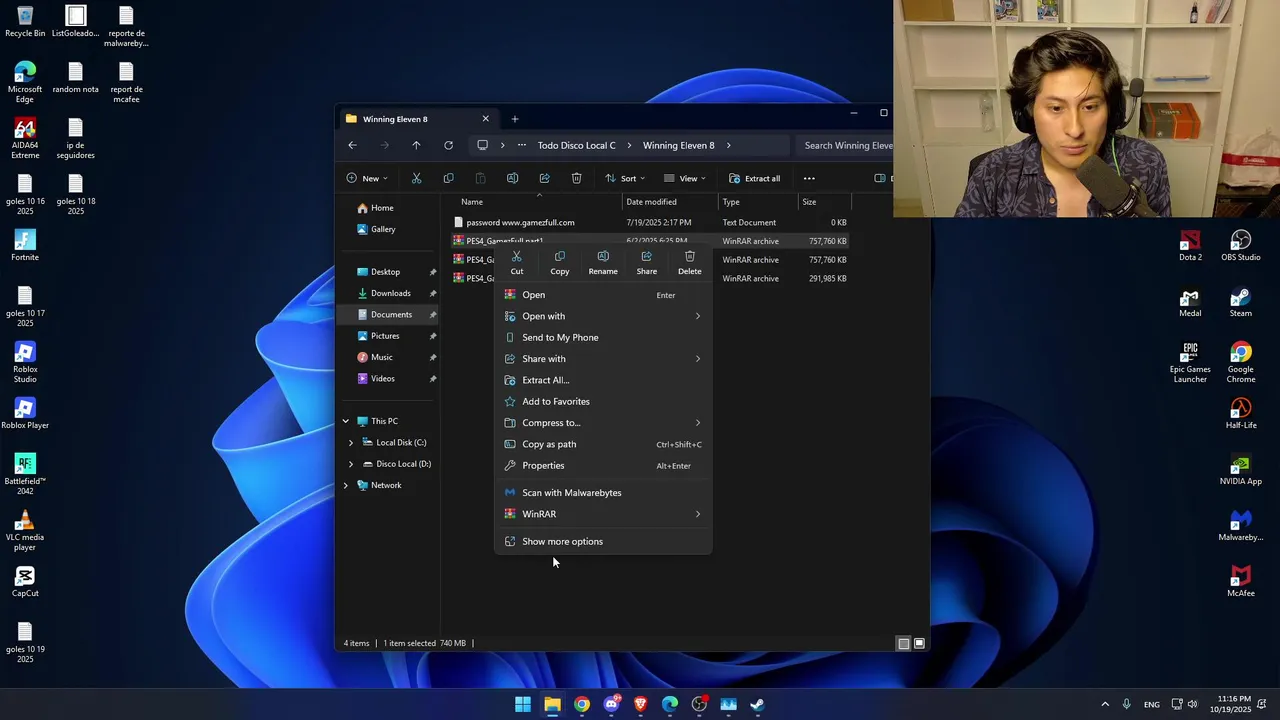This screenshot has width=1280, height=720.
Task: Sort files by Date modified column
Action: point(651,202)
